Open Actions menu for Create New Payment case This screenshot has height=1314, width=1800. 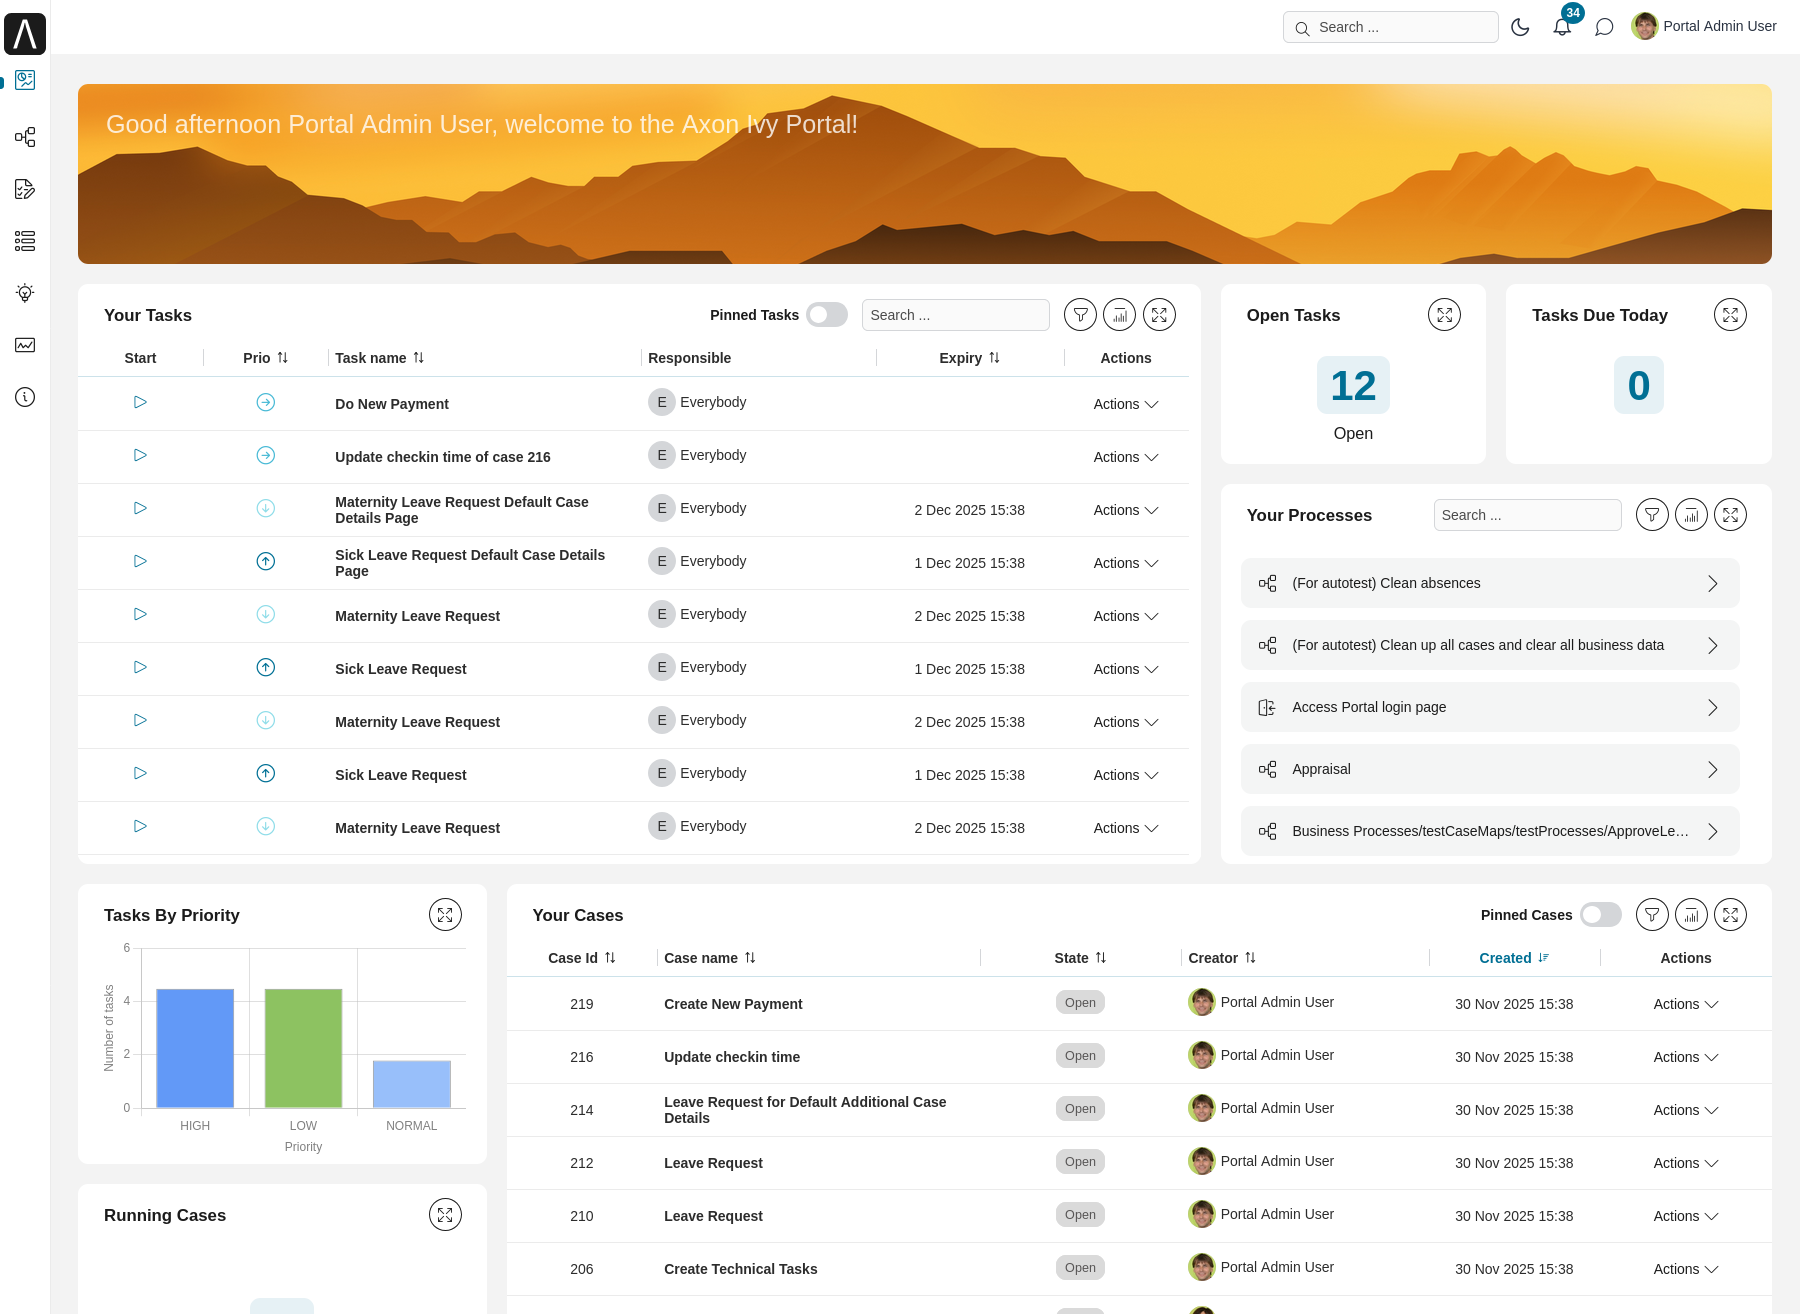coord(1684,1003)
